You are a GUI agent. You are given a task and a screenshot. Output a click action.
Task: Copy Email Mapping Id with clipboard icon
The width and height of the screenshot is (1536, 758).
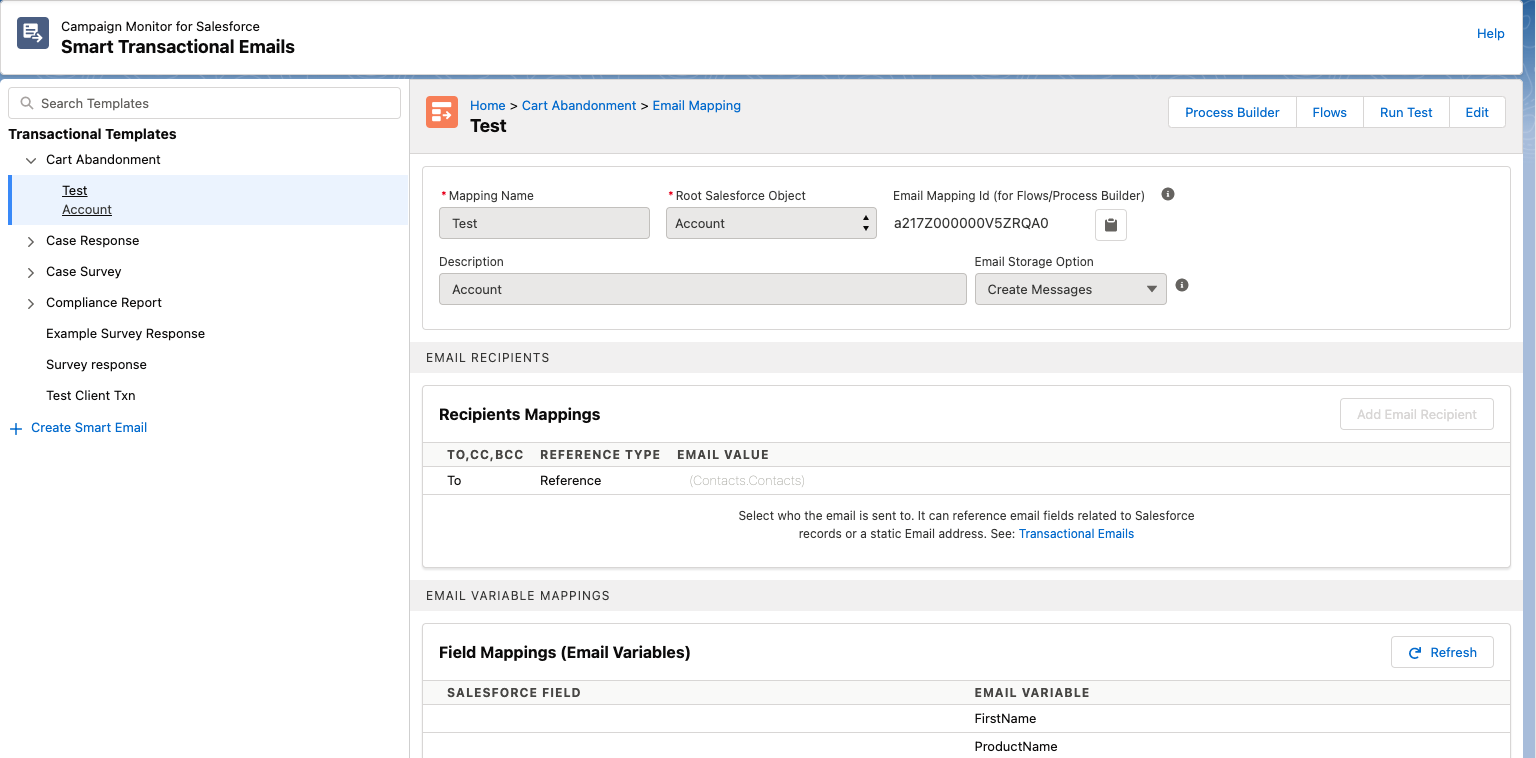1111,225
